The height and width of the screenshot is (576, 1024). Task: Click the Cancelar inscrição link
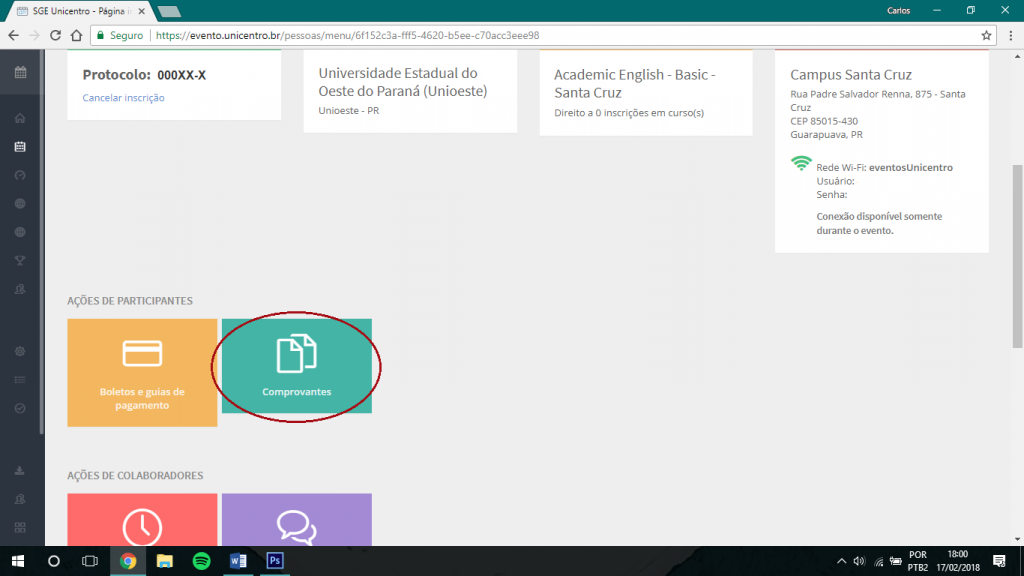pyautogui.click(x=123, y=98)
